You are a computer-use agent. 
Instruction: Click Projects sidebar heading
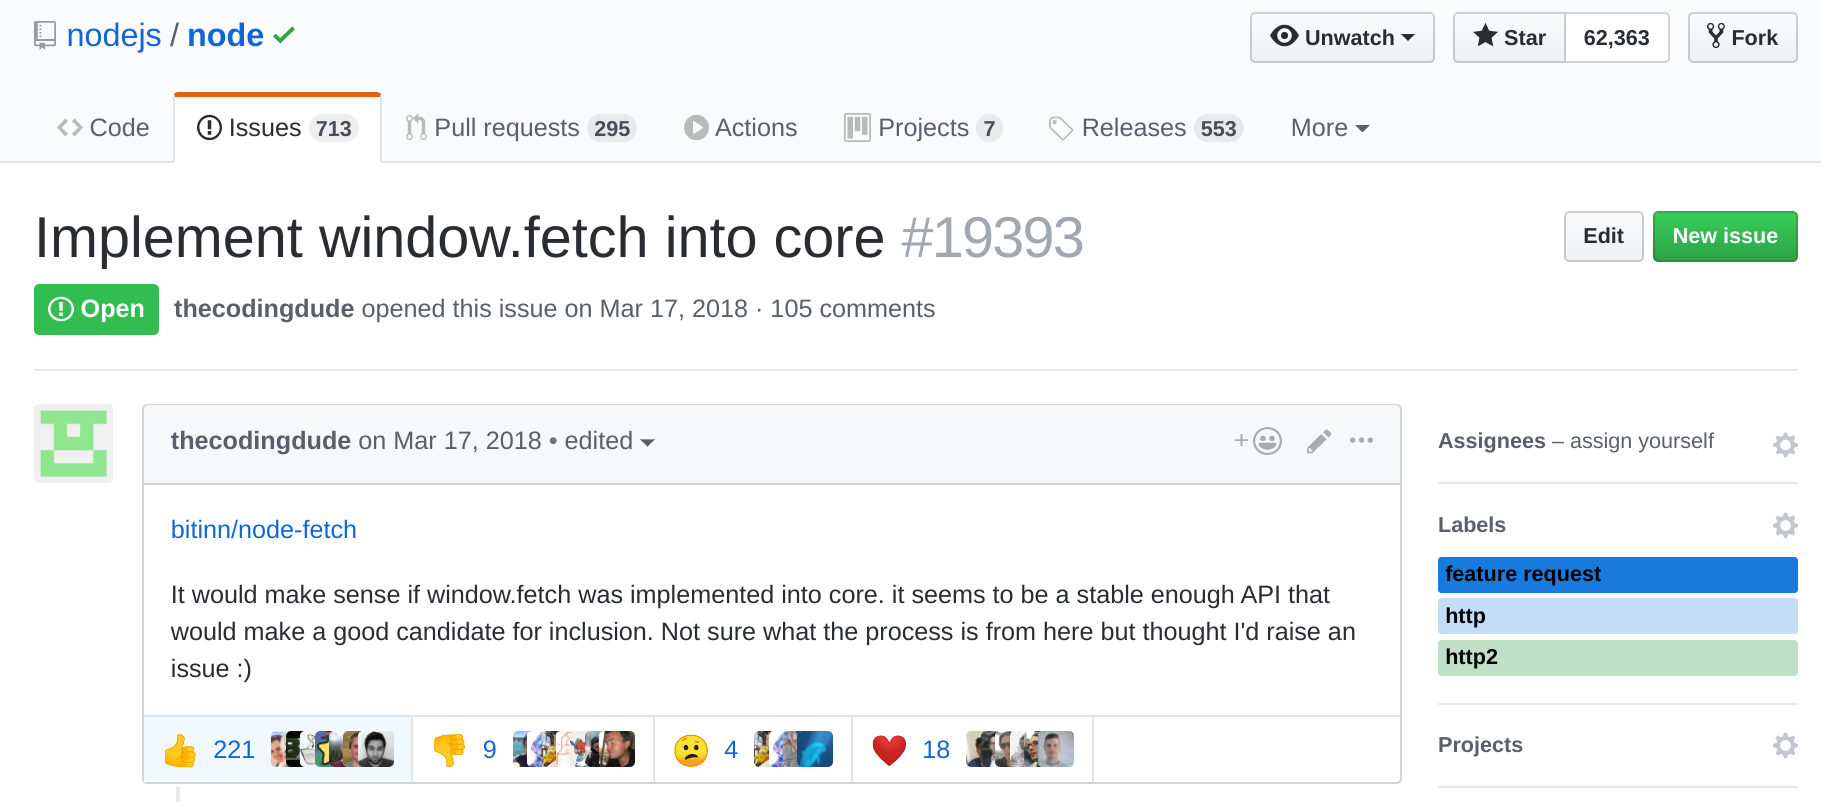click(1480, 745)
